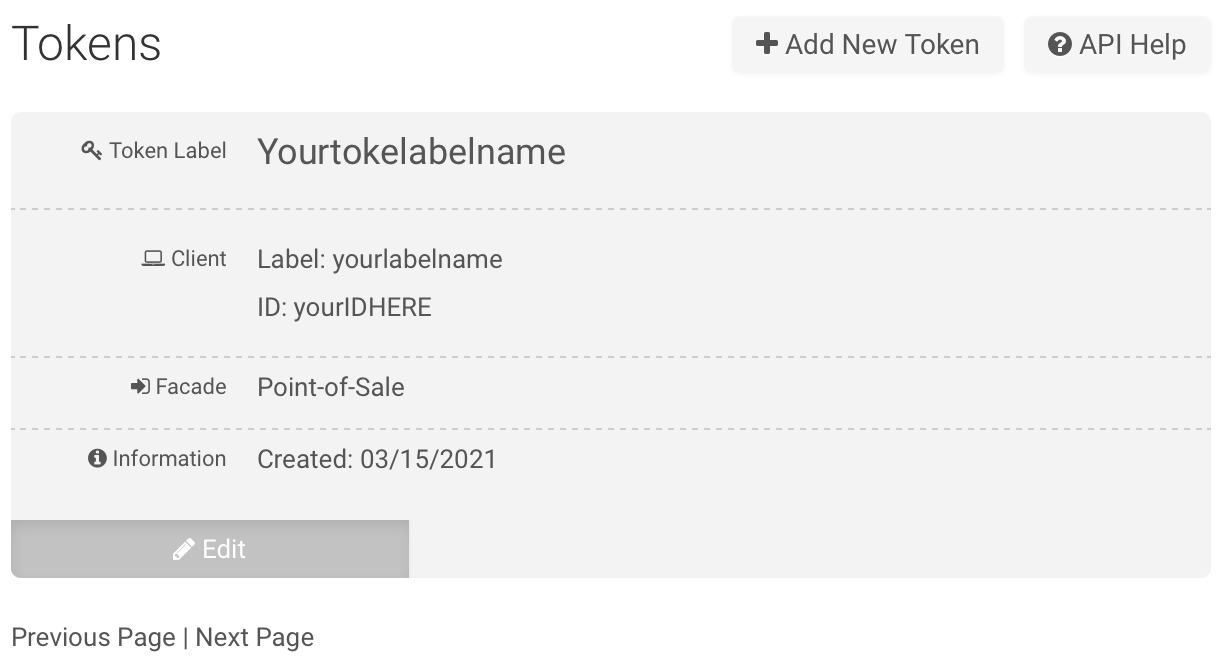Open the API Help page

pos(1117,44)
